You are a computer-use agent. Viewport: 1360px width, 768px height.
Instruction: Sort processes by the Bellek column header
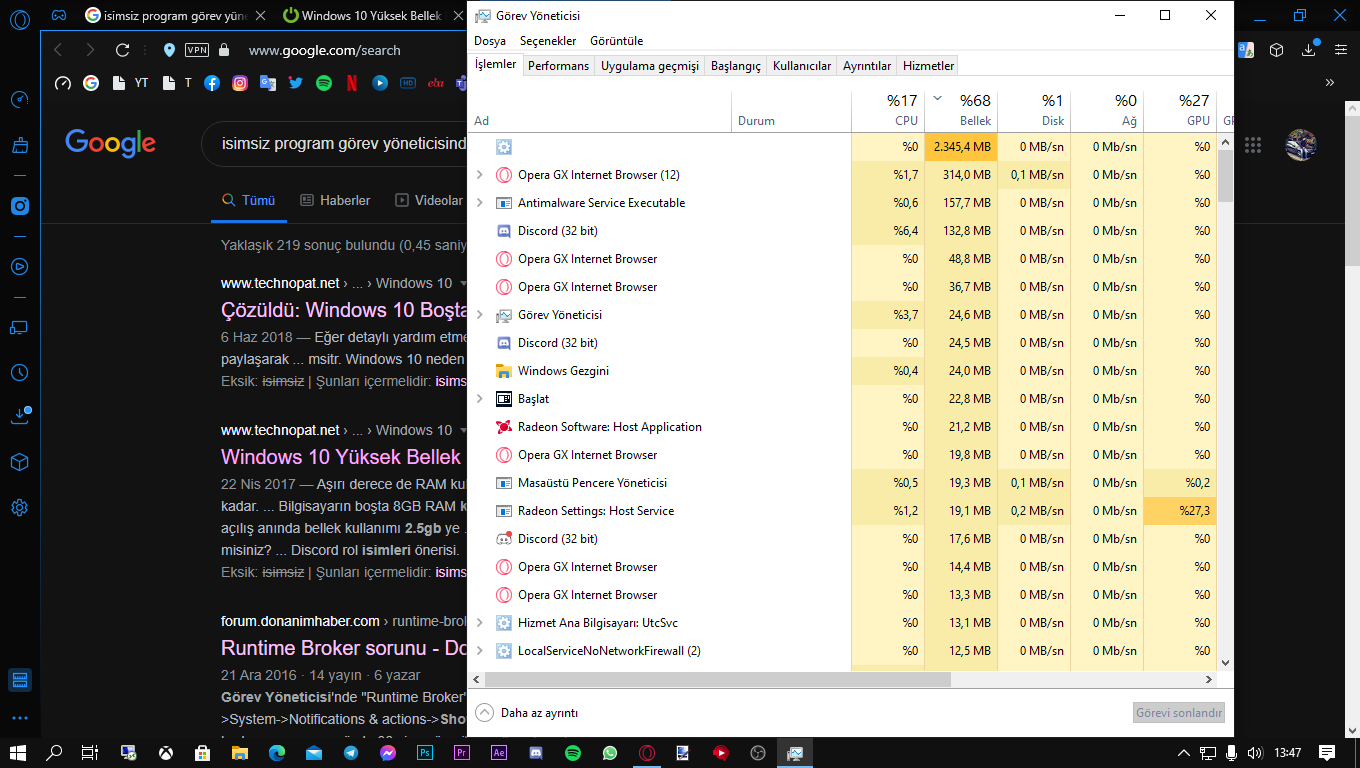(961, 110)
